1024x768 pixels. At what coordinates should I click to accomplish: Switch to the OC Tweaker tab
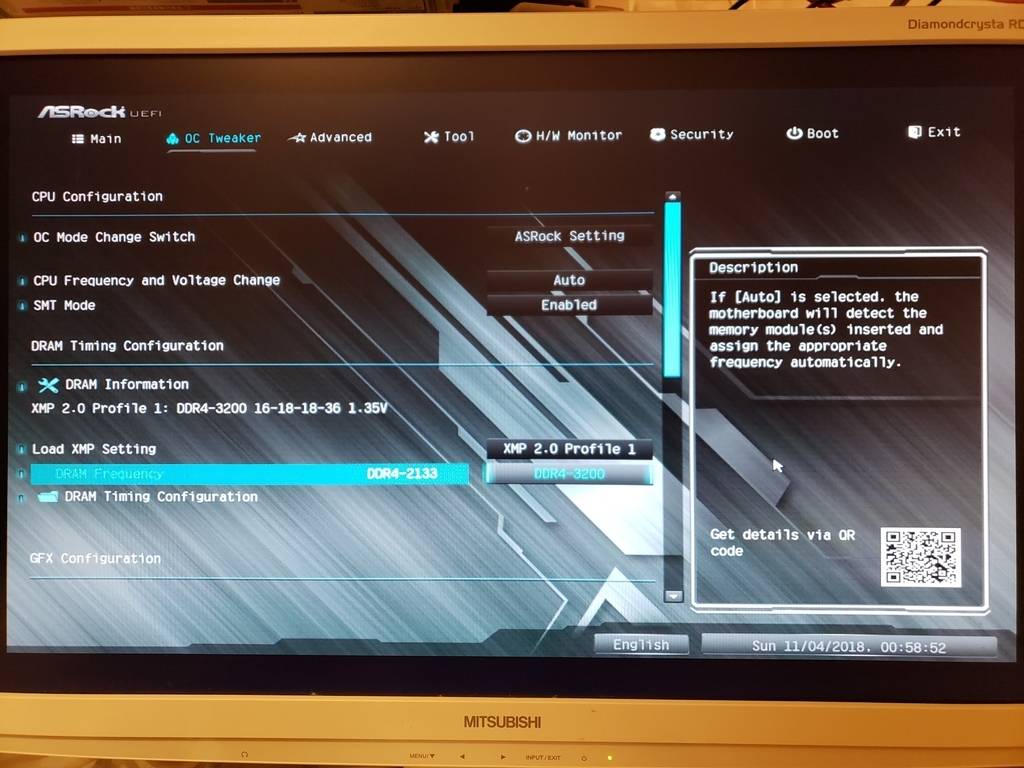tap(214, 138)
